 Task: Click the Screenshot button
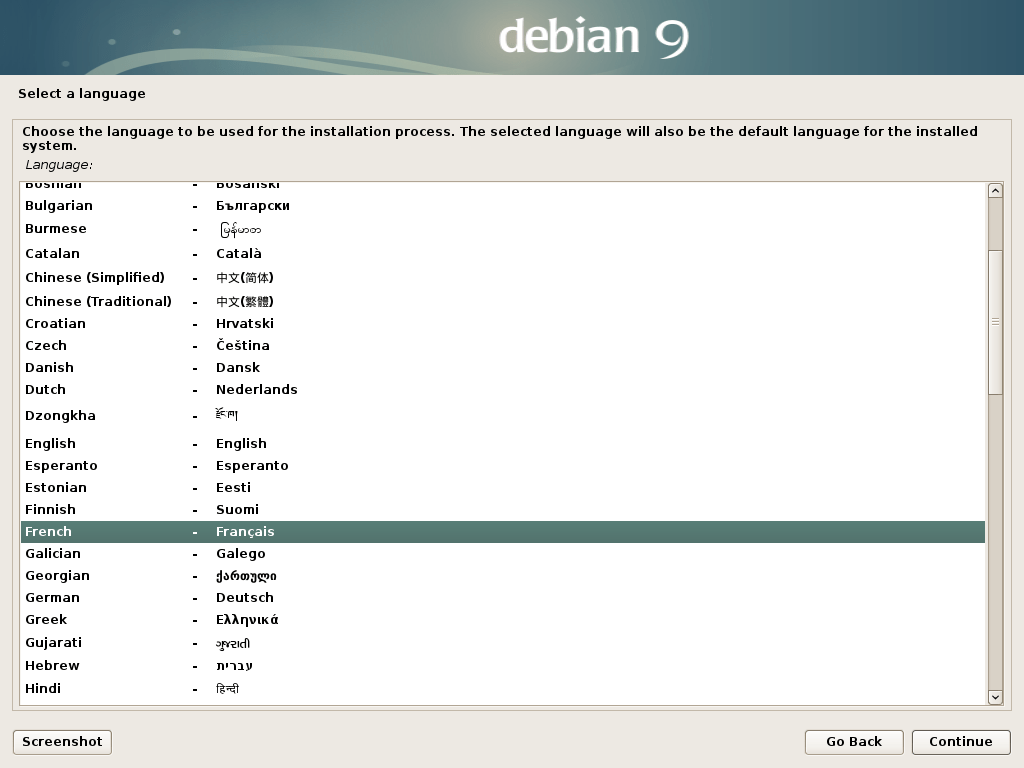62,742
